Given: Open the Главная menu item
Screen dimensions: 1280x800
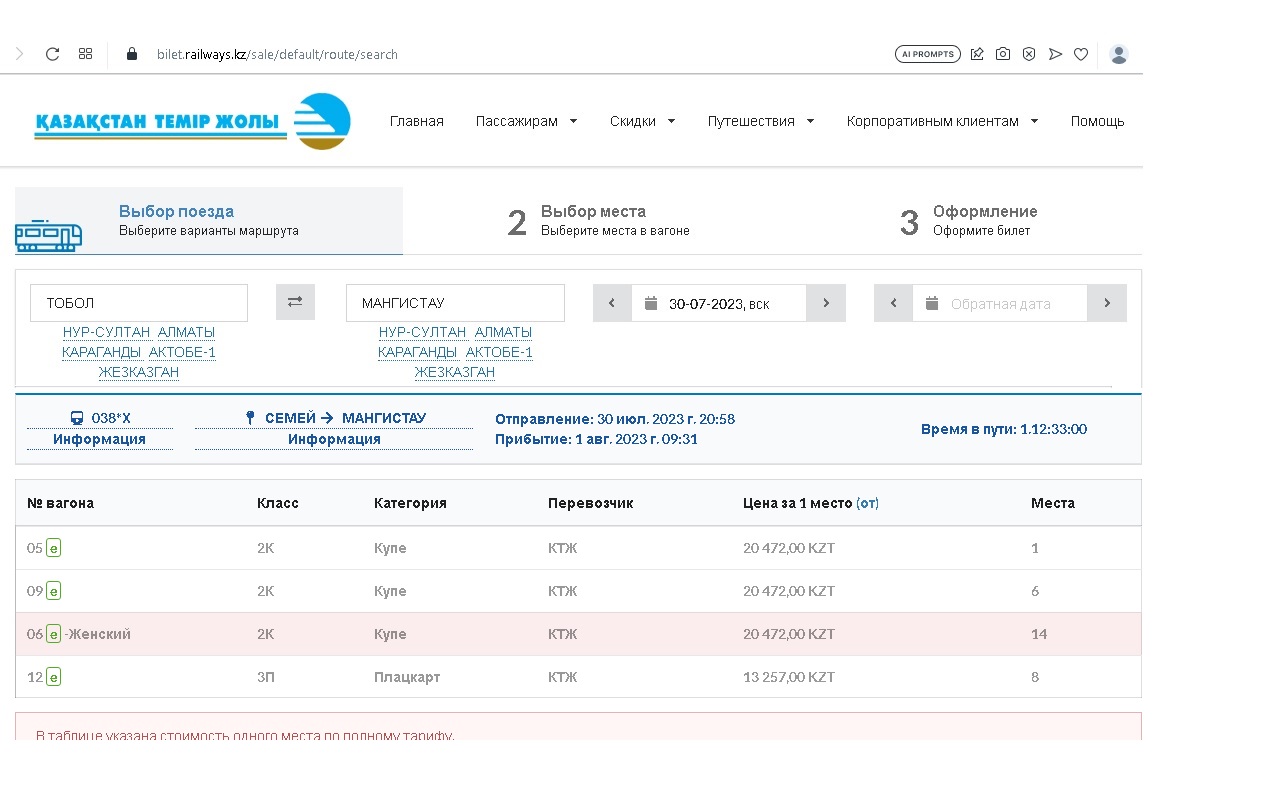Looking at the screenshot, I should tap(416, 121).
